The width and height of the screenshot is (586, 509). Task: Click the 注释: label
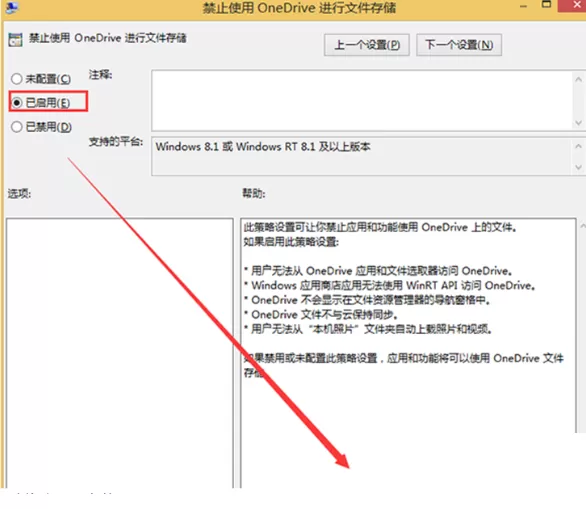point(100,75)
